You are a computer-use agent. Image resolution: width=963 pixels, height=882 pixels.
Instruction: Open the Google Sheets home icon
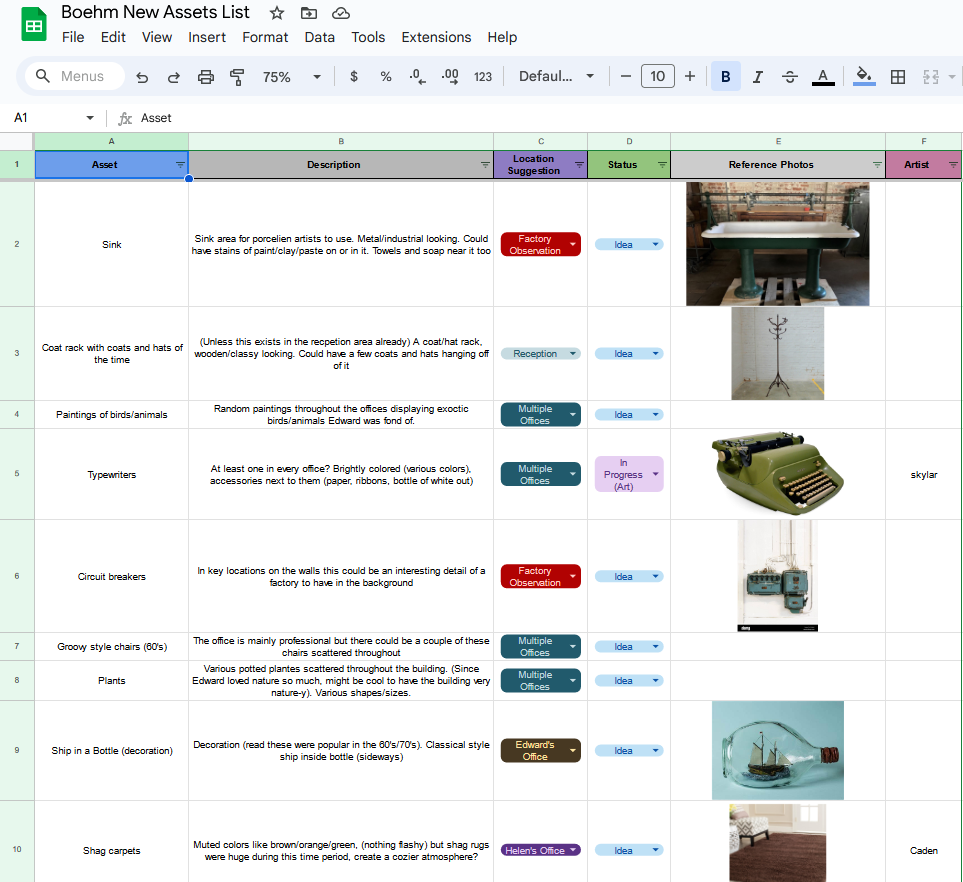click(34, 25)
